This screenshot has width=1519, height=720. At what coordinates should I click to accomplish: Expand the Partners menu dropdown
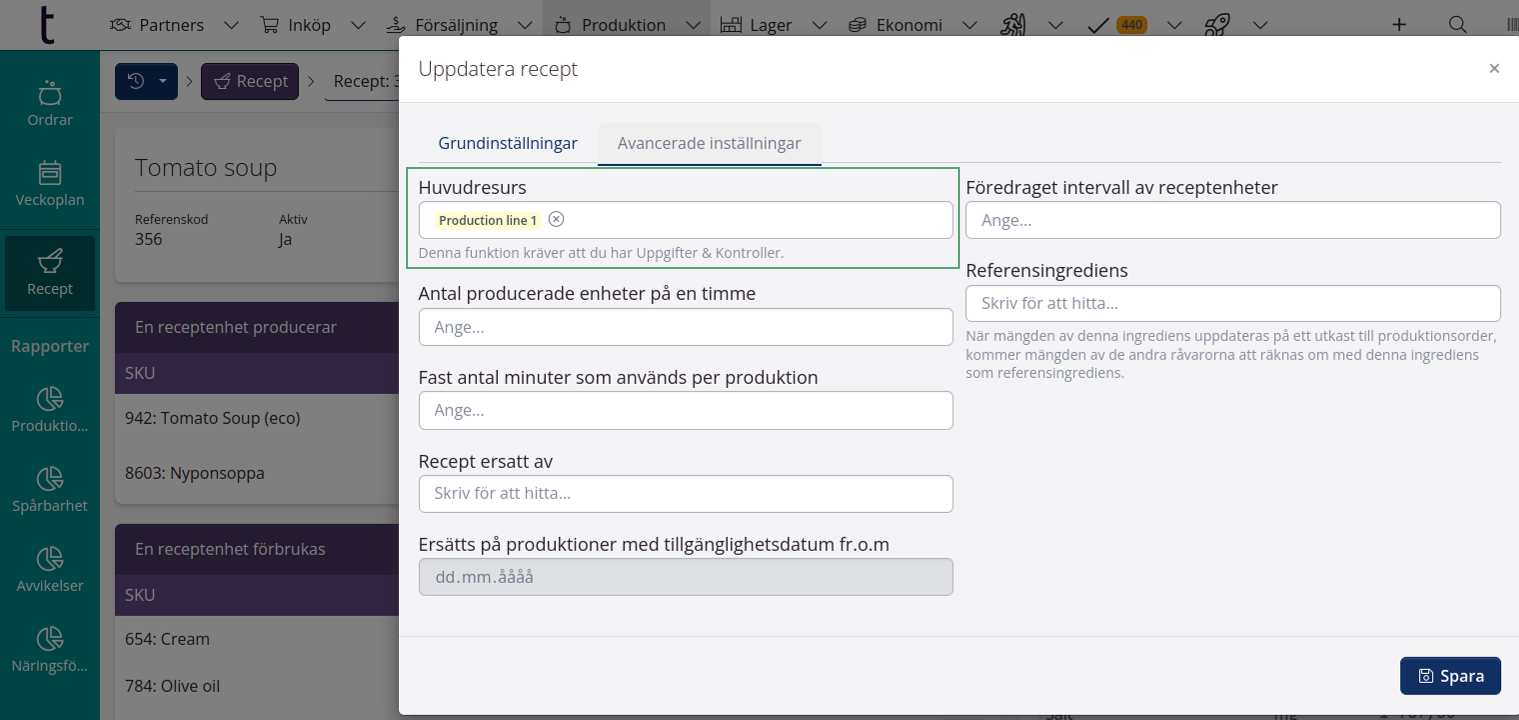[231, 25]
